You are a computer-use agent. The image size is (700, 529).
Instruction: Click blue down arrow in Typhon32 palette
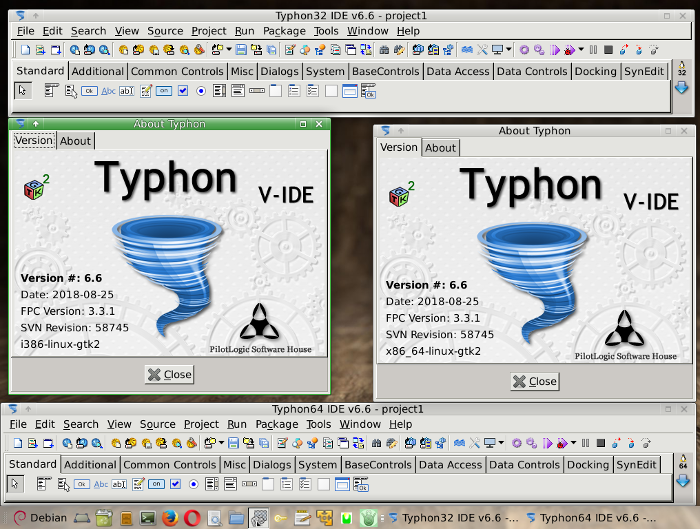682,88
